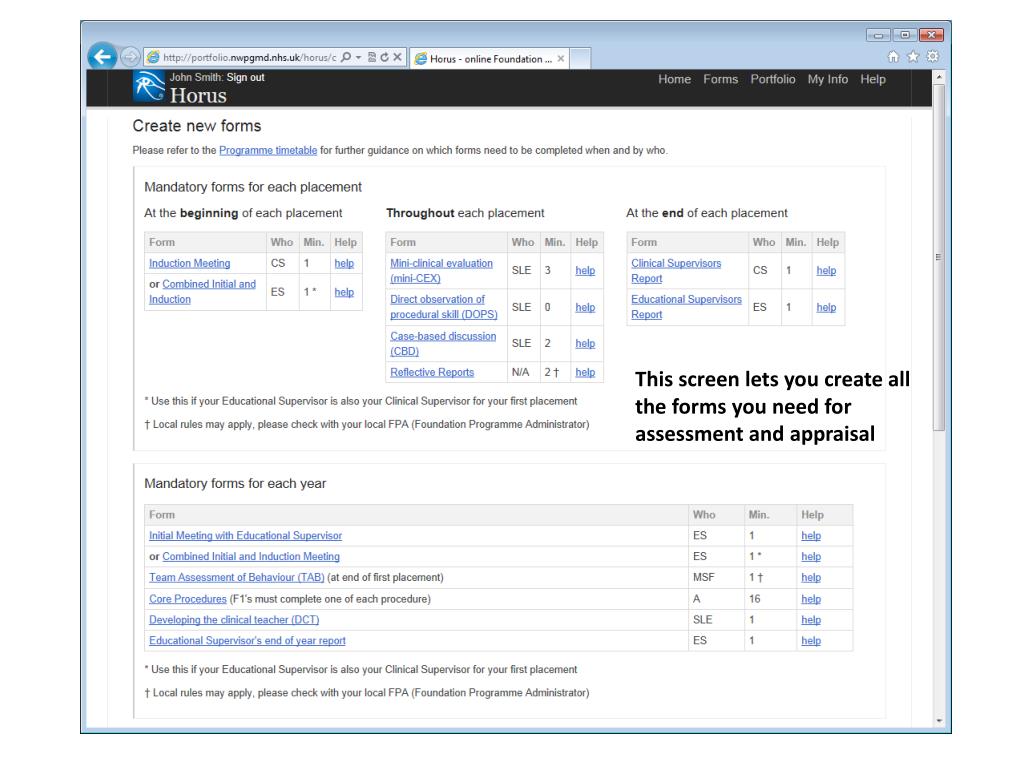Click the Horus eye logo
The height and width of the screenshot is (768, 1024).
tap(149, 87)
